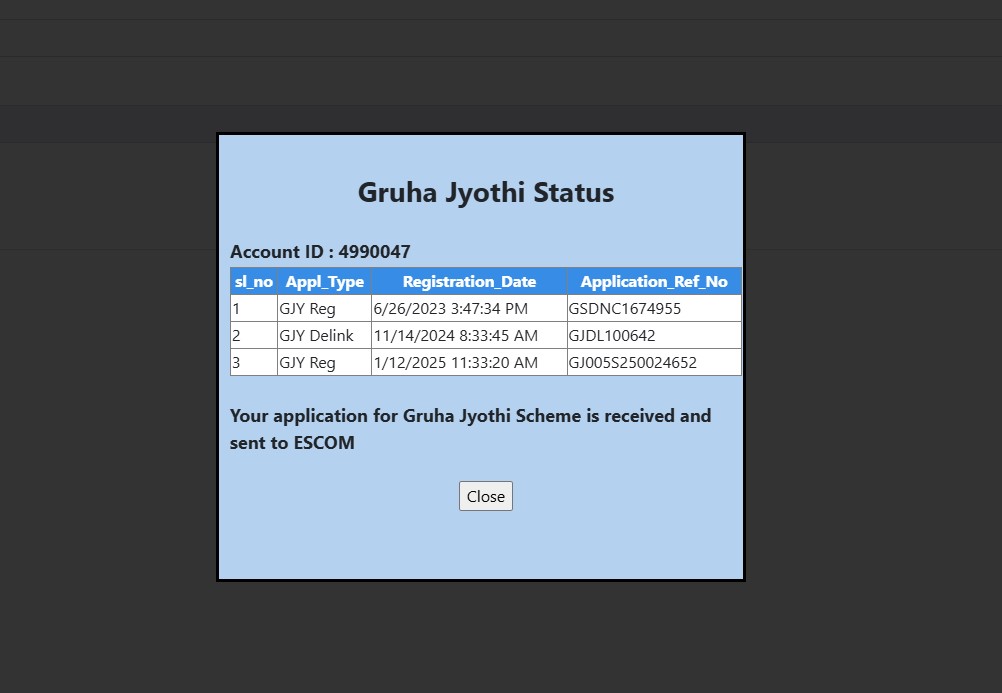1002x693 pixels.
Task: Select the sl_no column header
Action: point(254,281)
